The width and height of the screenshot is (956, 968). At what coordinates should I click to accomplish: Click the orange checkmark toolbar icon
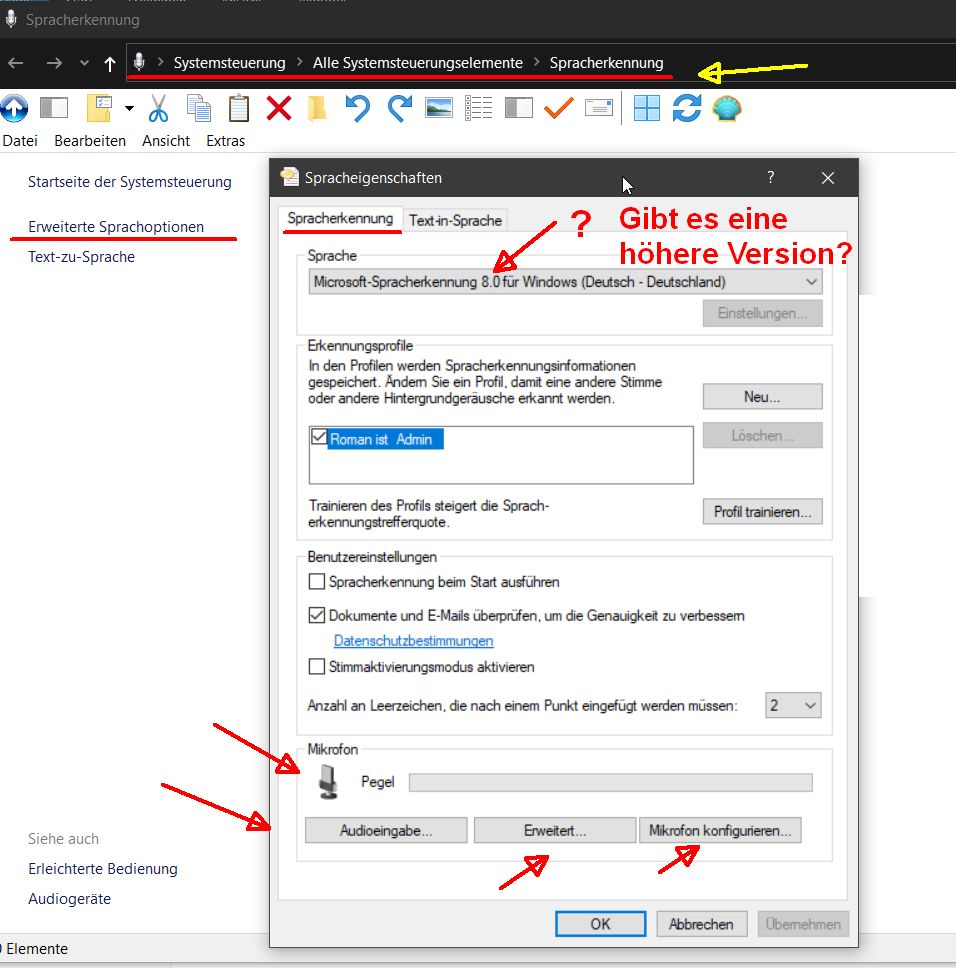point(559,109)
